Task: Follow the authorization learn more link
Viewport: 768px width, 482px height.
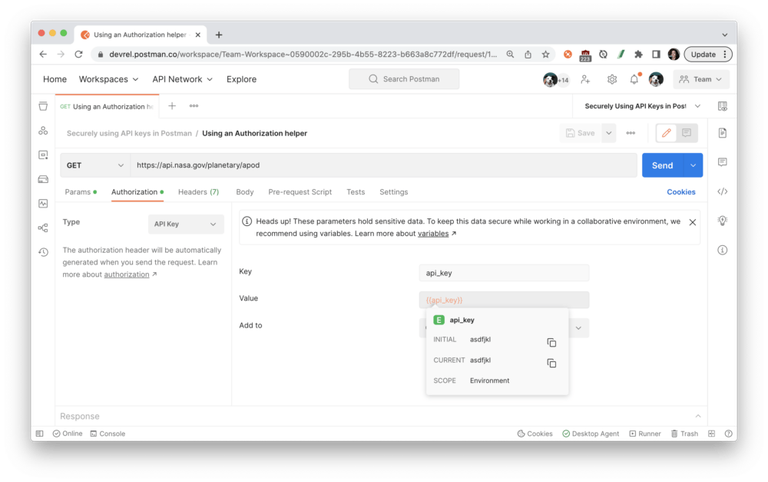Action: [x=126, y=274]
